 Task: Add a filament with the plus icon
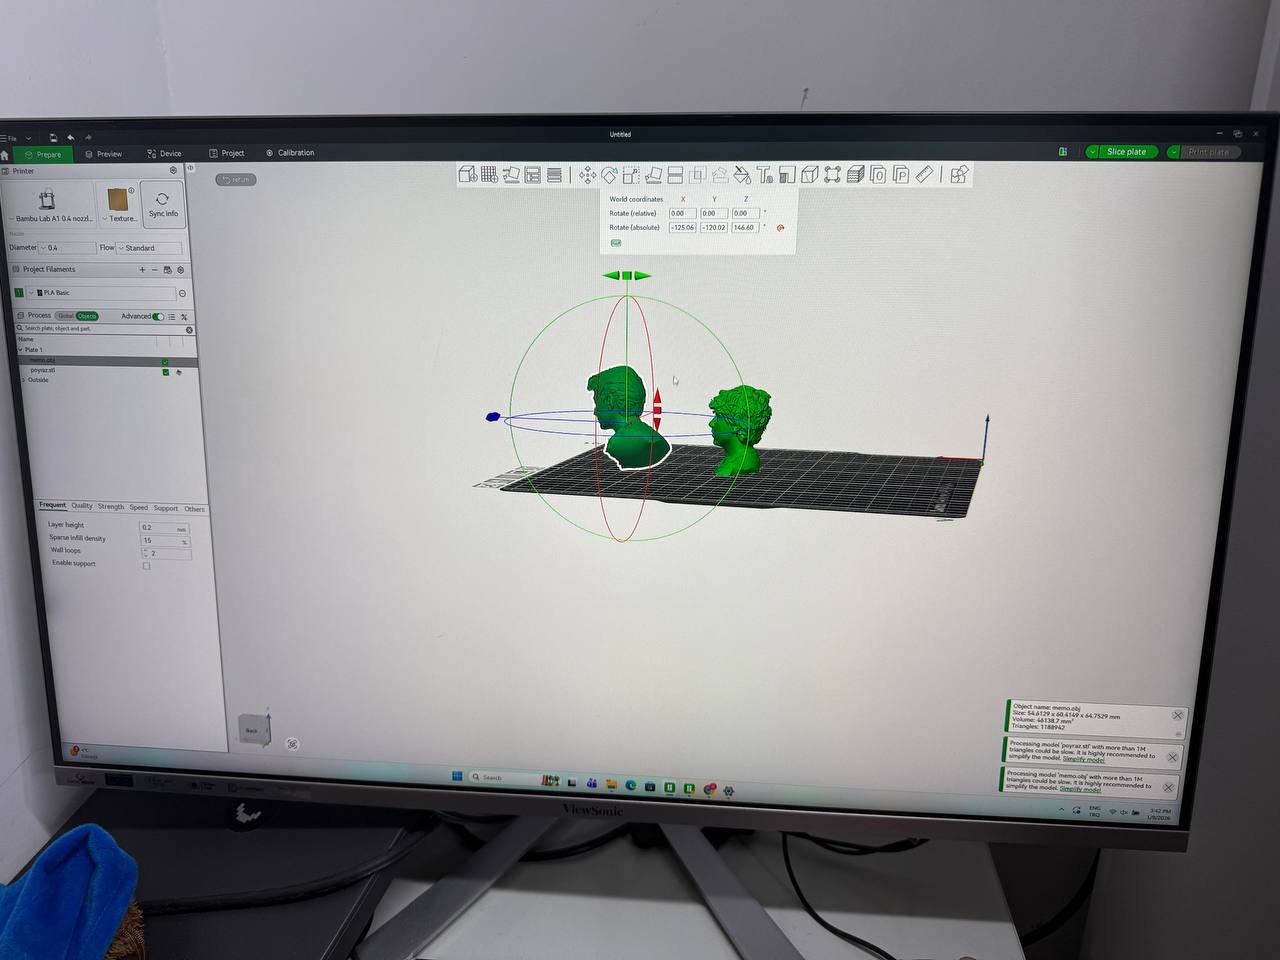(142, 270)
